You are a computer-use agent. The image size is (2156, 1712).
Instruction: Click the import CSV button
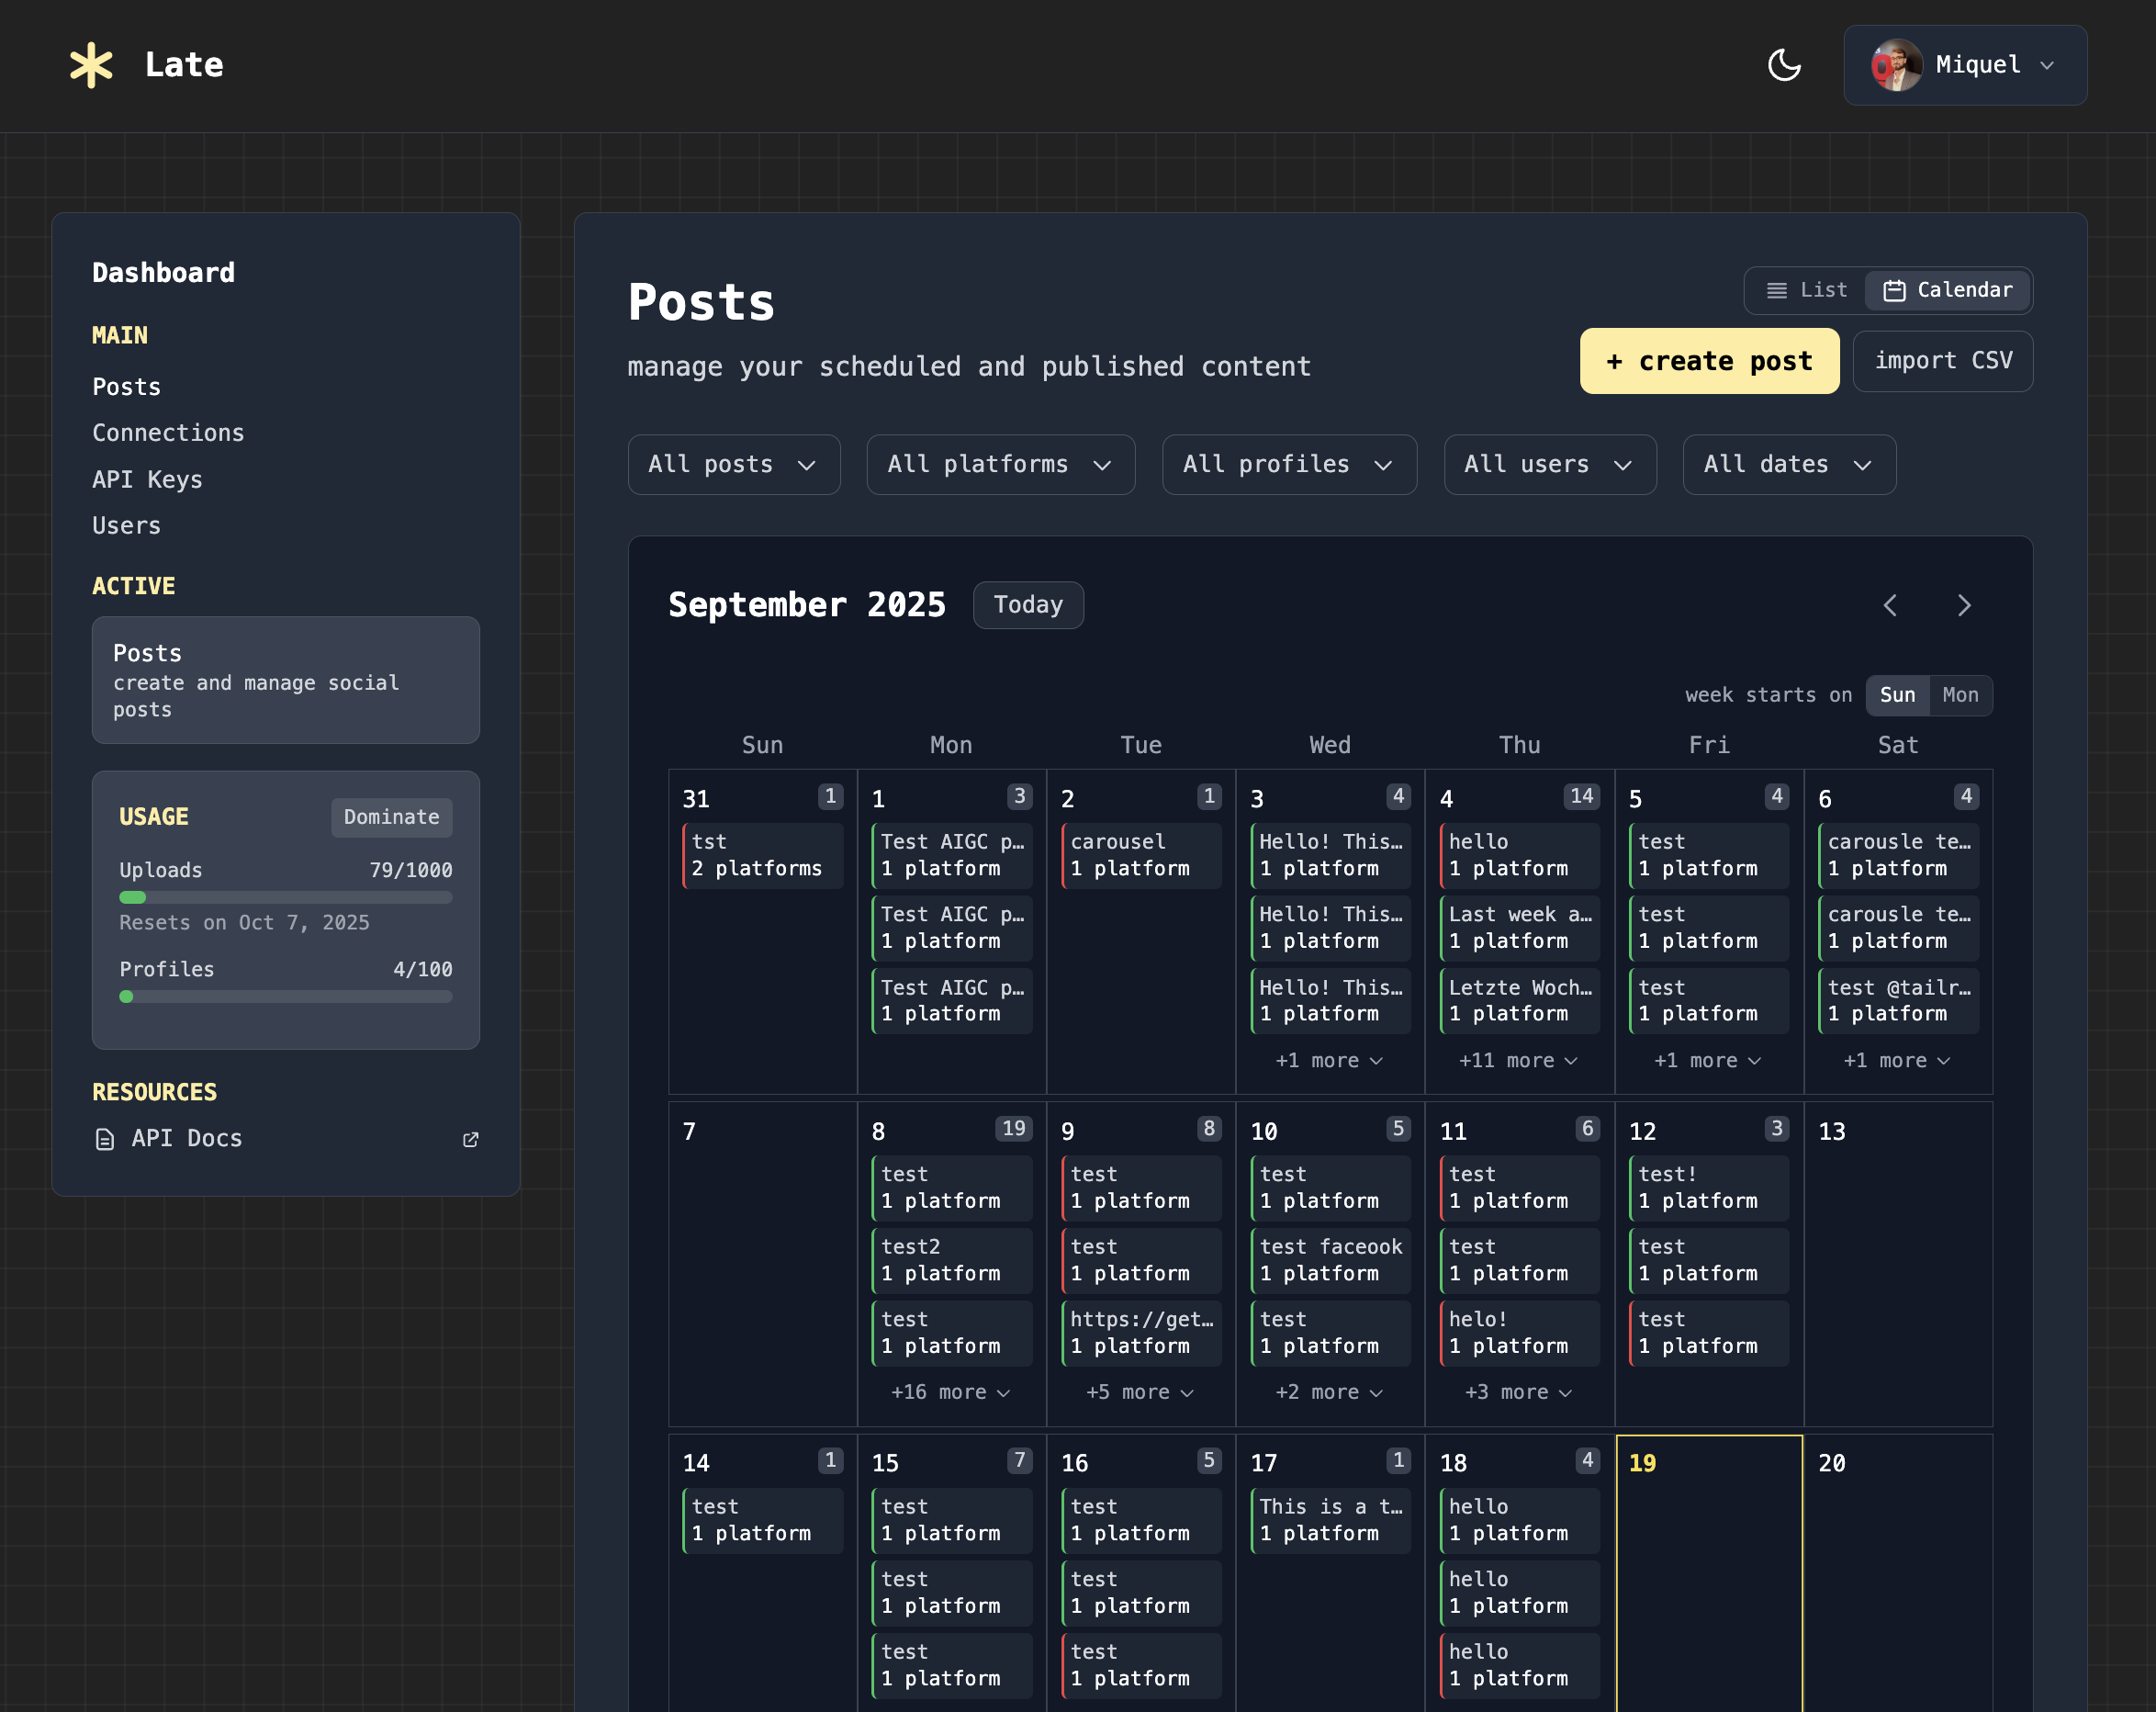point(1942,361)
